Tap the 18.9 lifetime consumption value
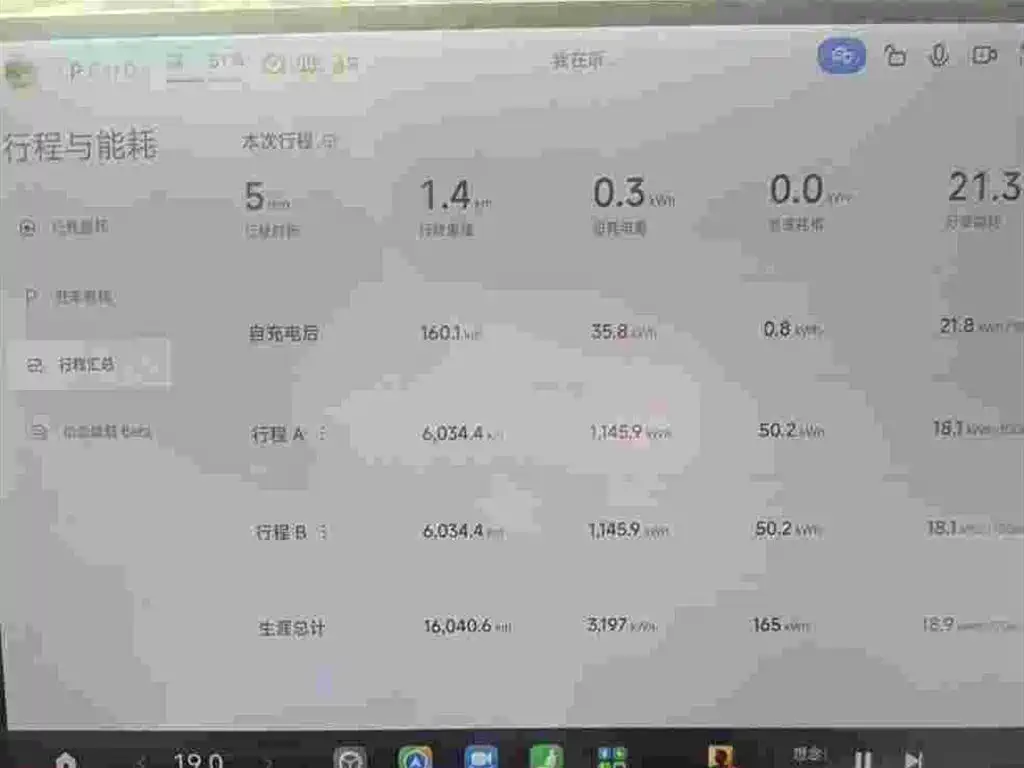Viewport: 1024px width, 768px height. pyautogui.click(x=972, y=624)
